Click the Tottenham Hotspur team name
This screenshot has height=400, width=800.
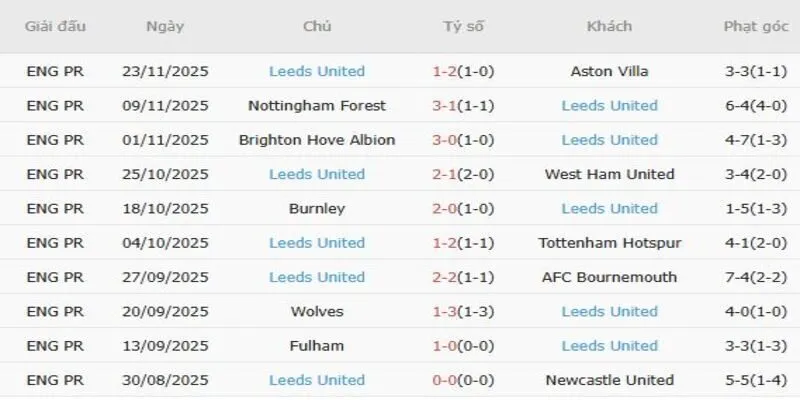pos(609,243)
